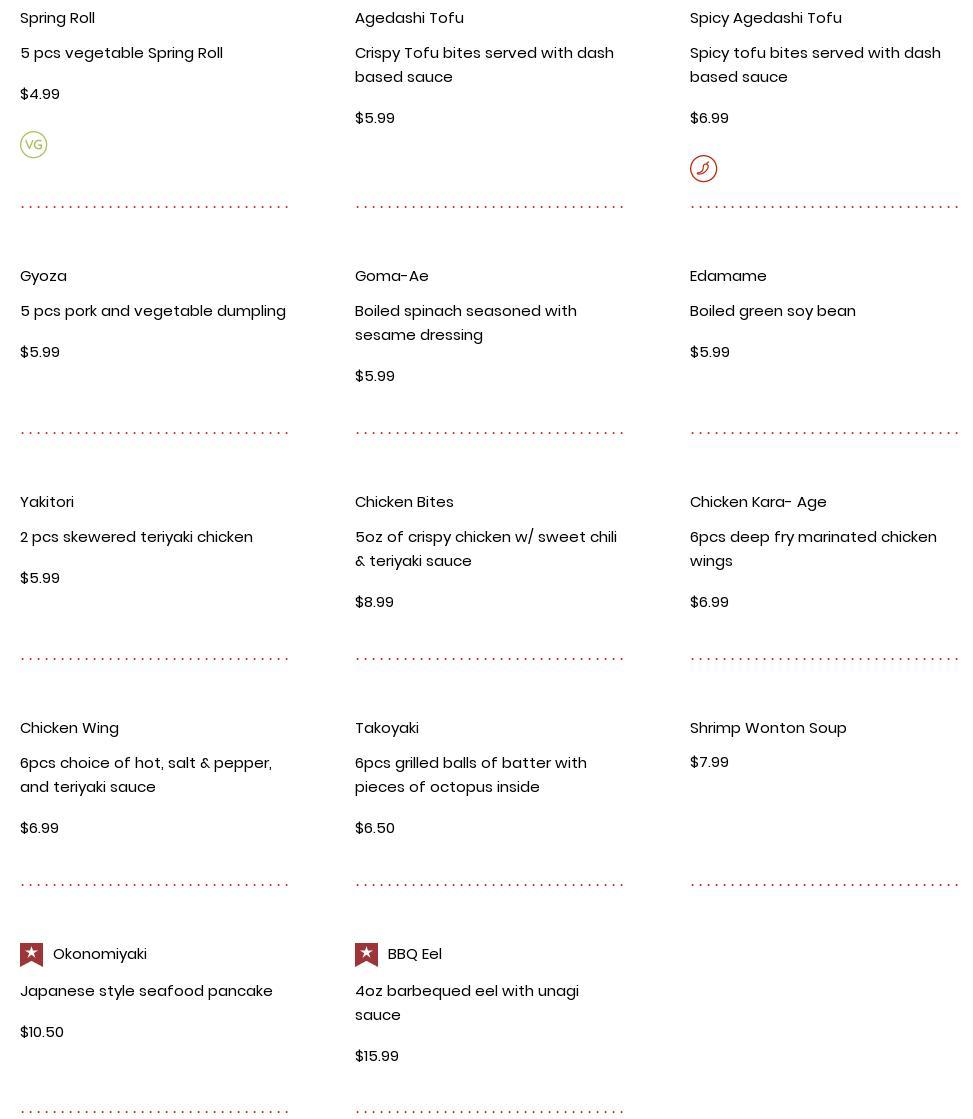The image size is (973, 1119).
Task: Click the $15.99 price of BBQ Eel
Action: 376,1056
